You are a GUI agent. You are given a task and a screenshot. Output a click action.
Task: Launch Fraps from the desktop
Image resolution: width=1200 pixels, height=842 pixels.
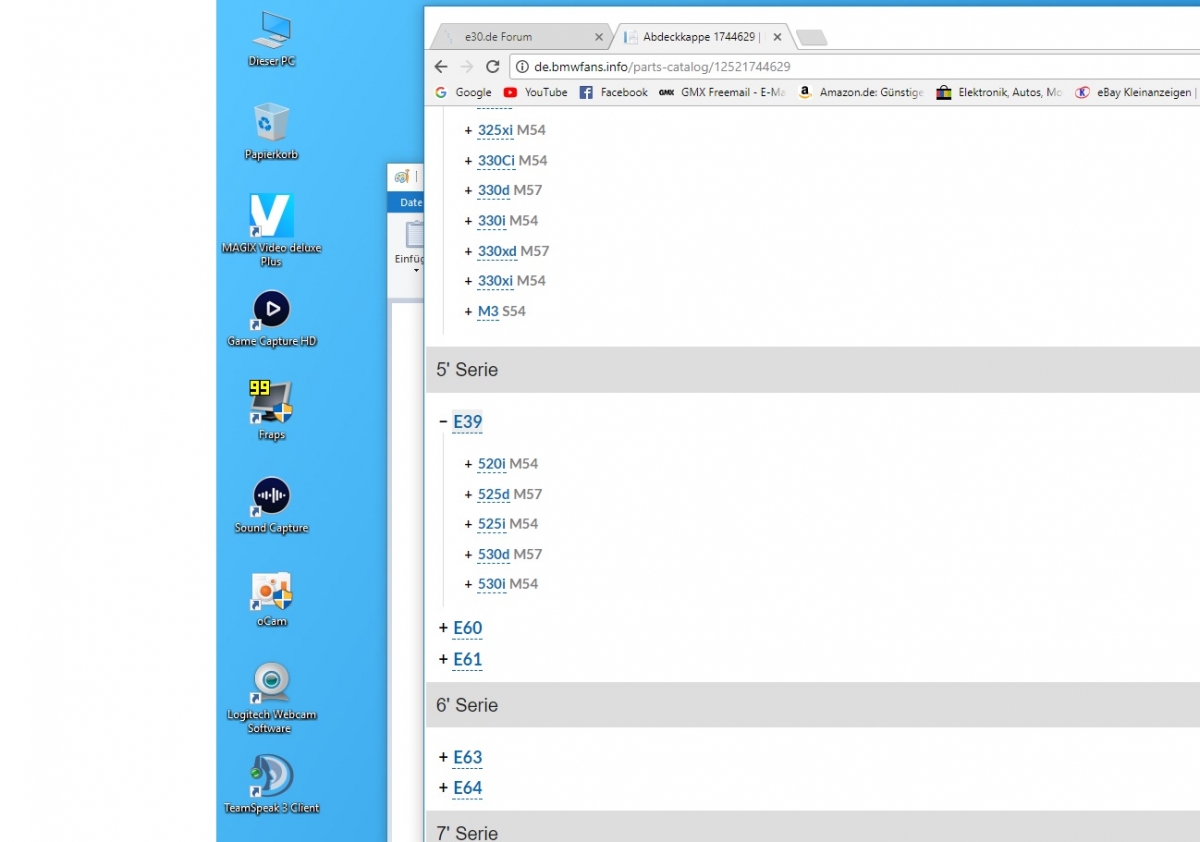271,403
